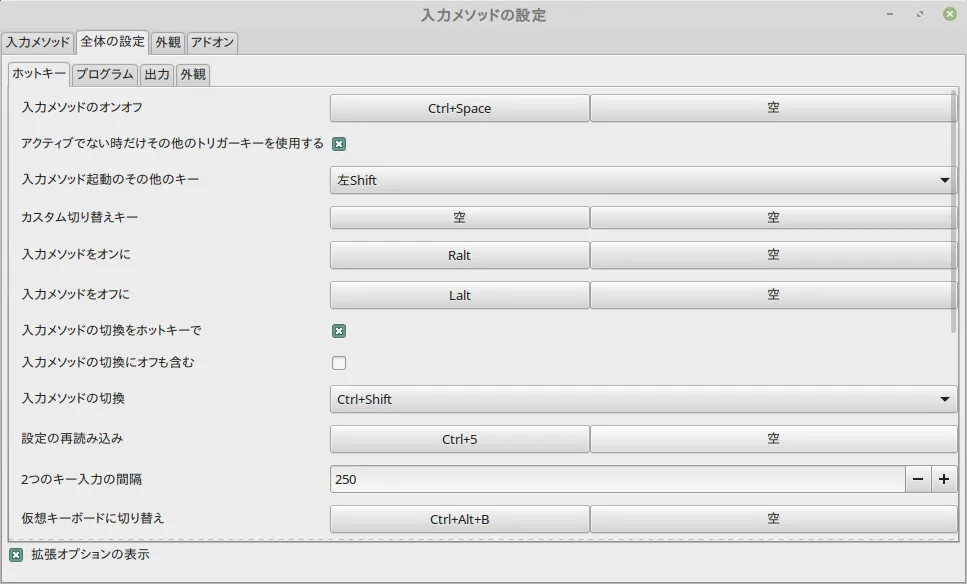Screen dimensions: 967x584
Task: Select the top-level 外観 tab
Action: coord(168,42)
